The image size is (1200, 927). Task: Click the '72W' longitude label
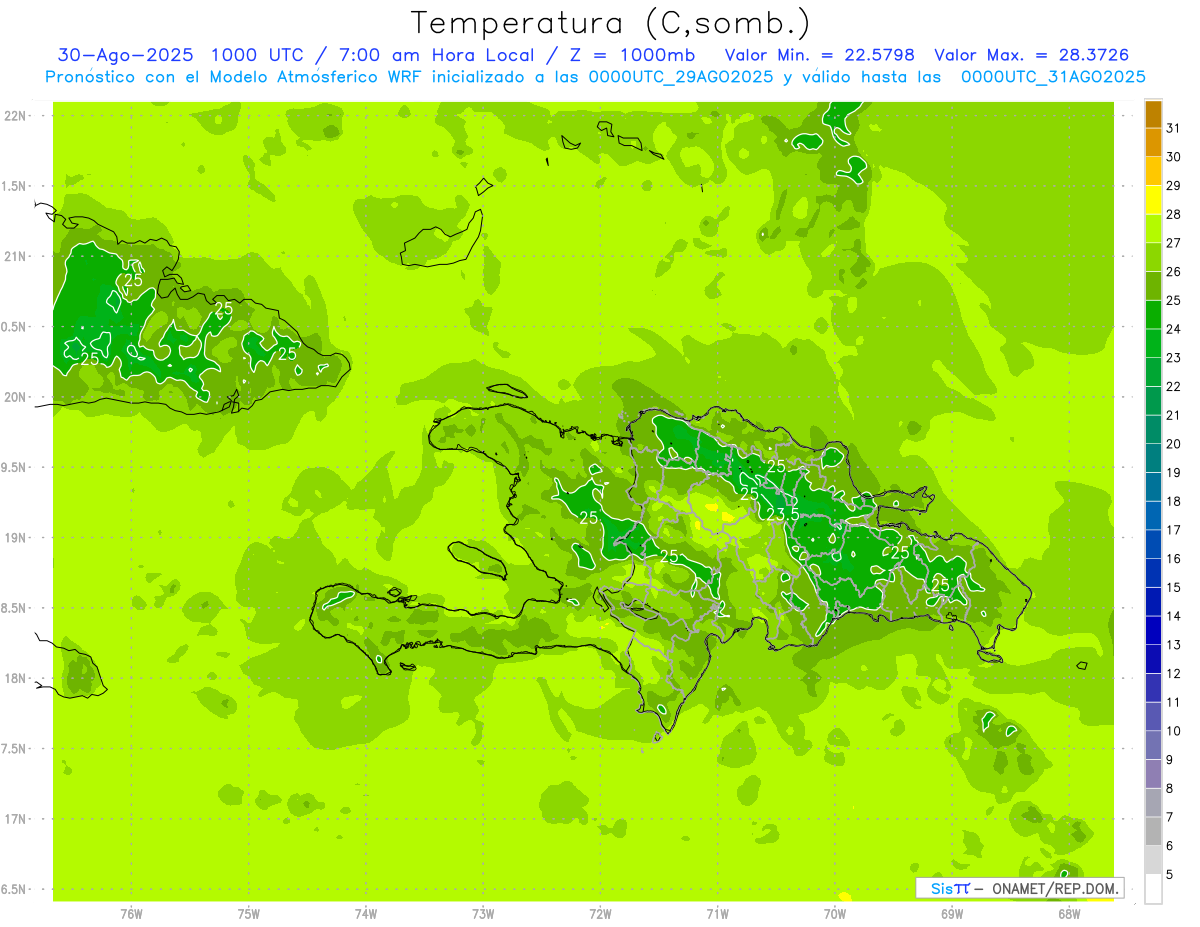point(600,914)
